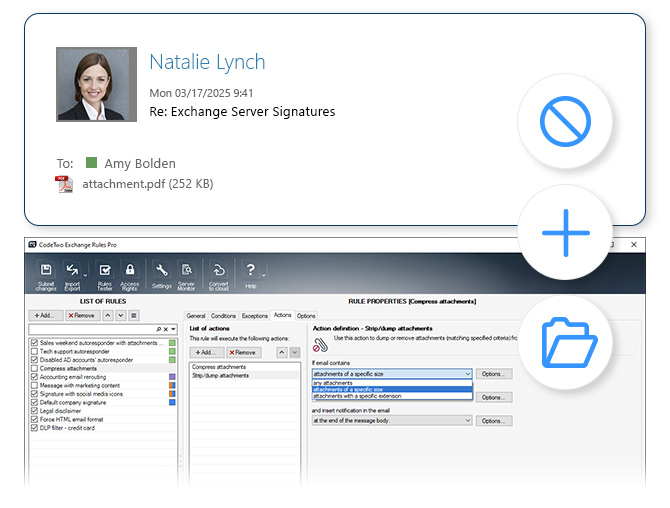Open Options beside 'at the end of message body'
670x508 pixels.
coord(494,421)
